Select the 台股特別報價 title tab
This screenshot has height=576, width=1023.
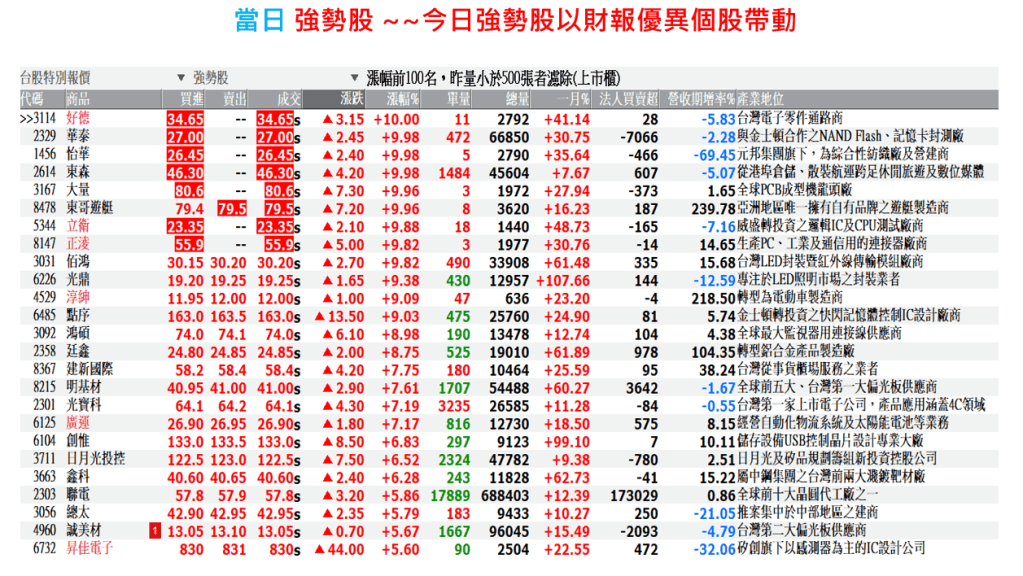56,77
